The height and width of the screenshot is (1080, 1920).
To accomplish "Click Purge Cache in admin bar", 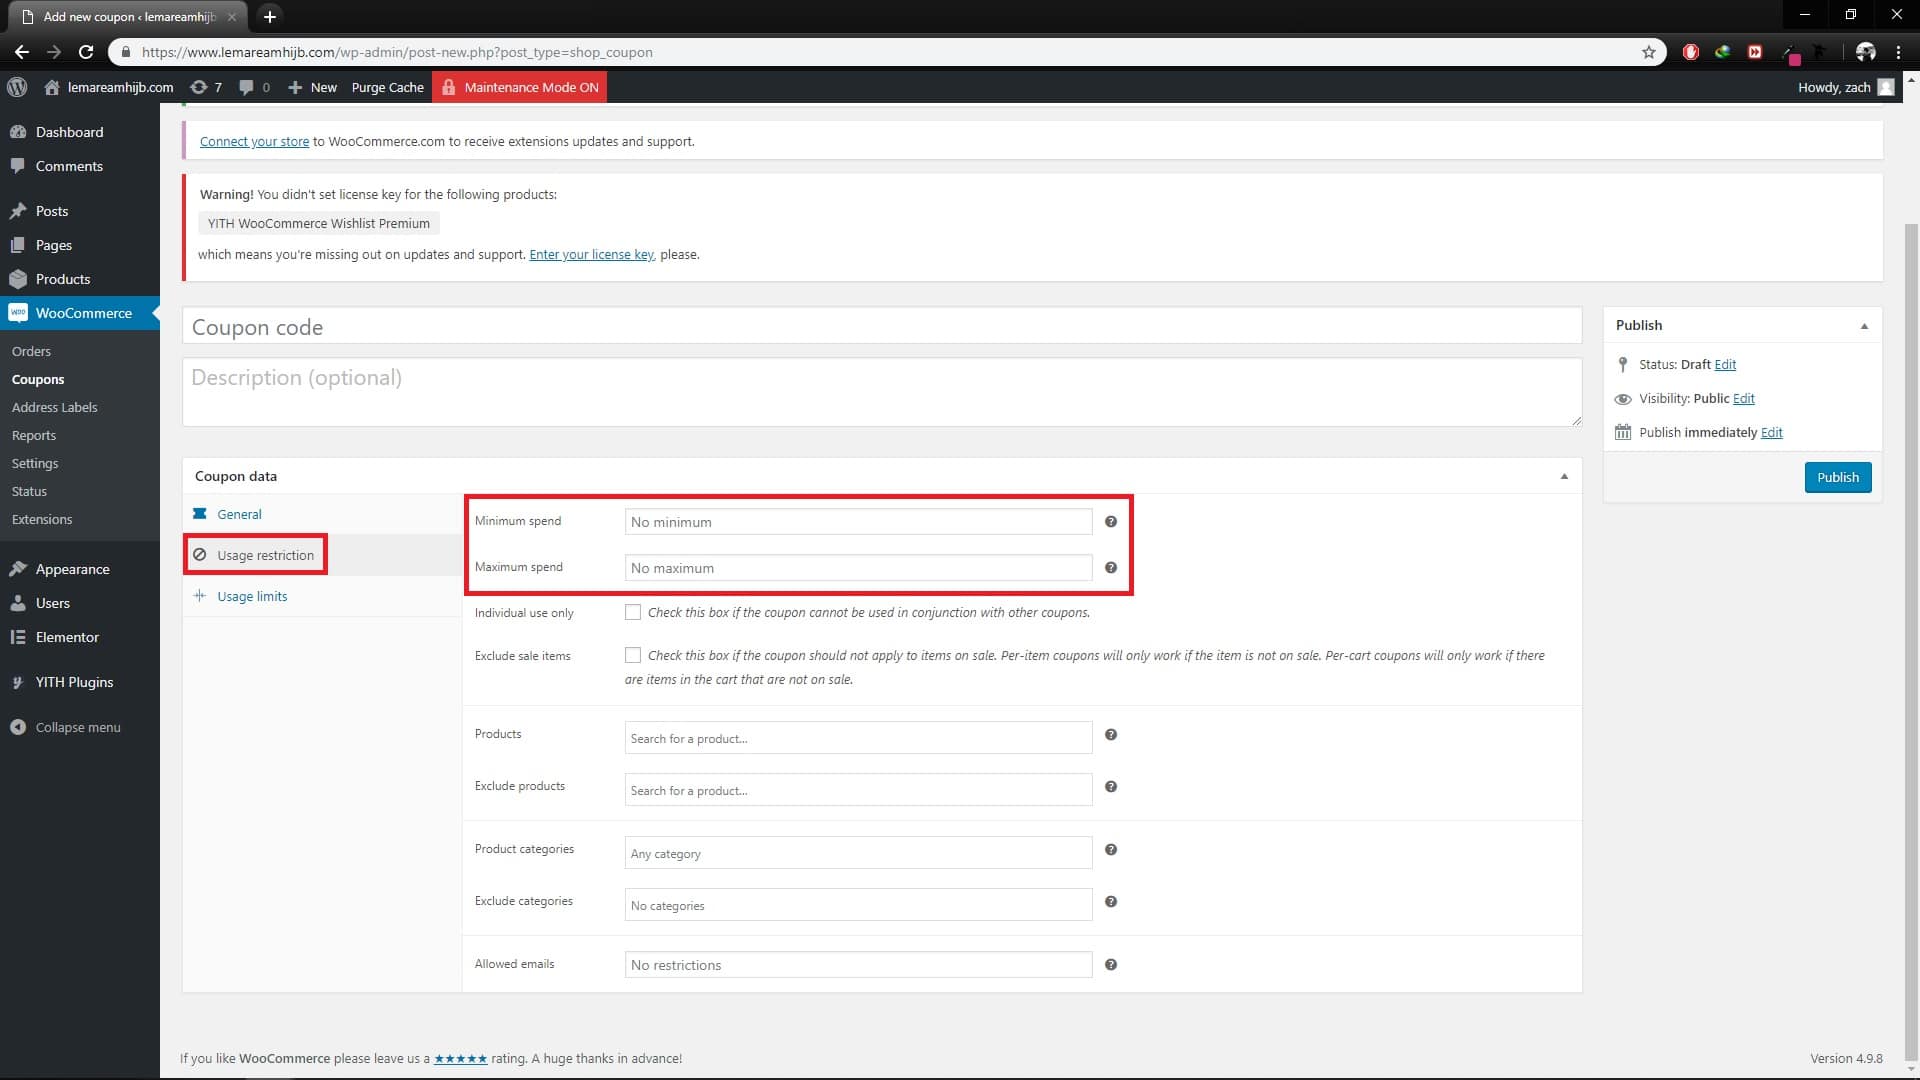I will point(387,87).
